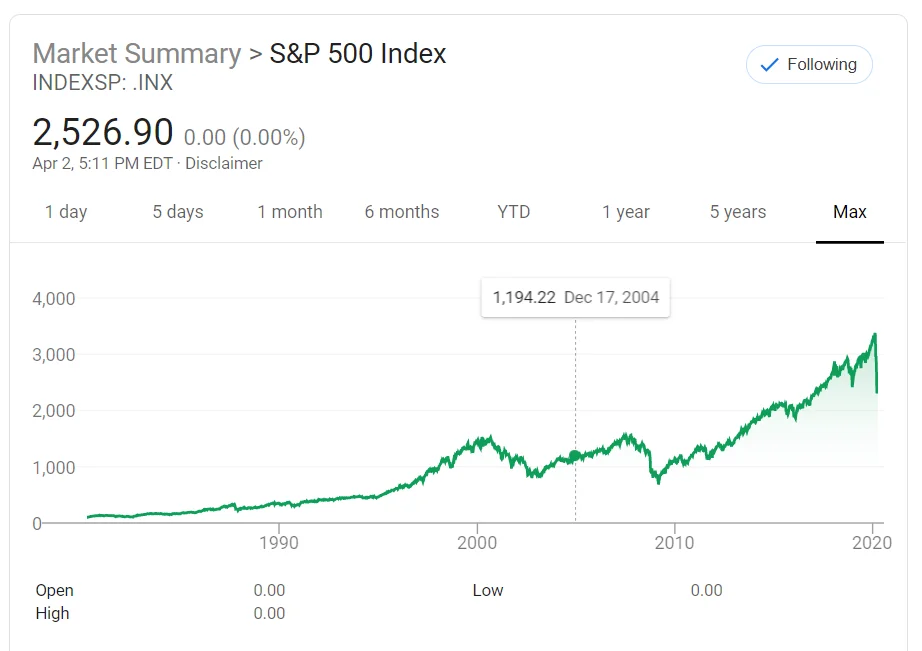Switch to the 1 day tab
This screenshot has width=922, height=651.
(66, 212)
